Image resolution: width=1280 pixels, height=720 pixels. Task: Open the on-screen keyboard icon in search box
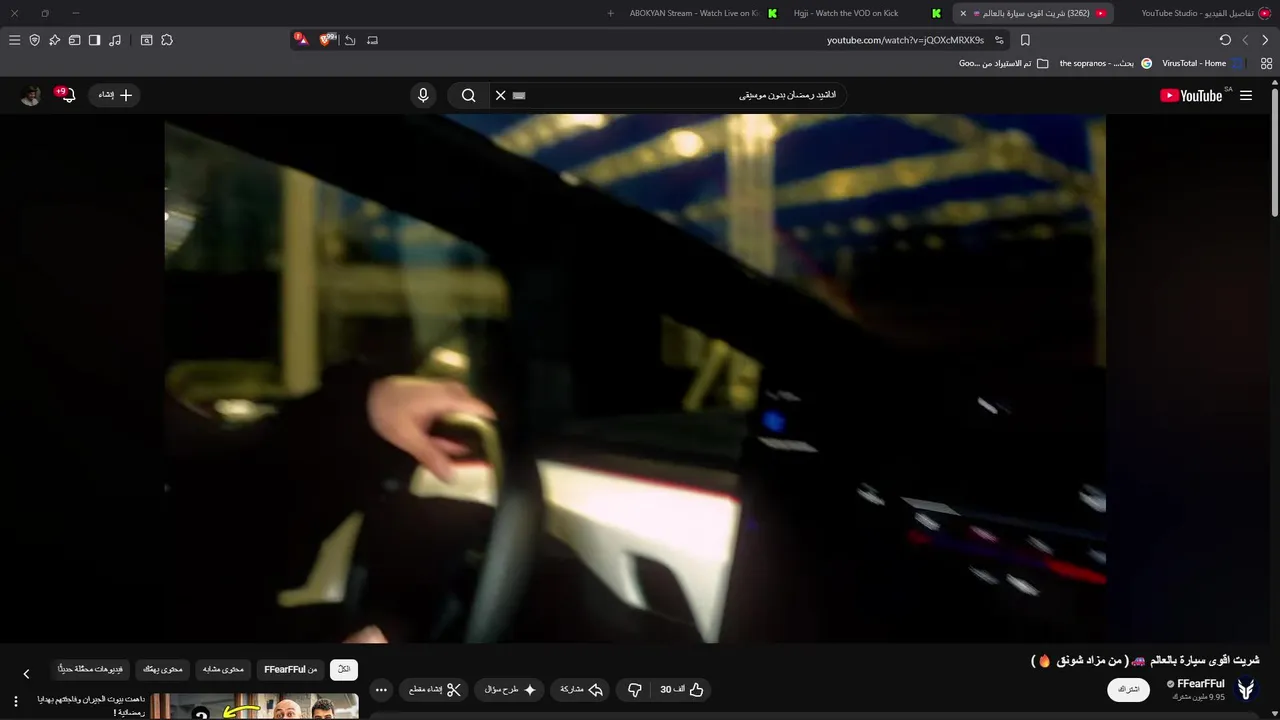point(518,95)
